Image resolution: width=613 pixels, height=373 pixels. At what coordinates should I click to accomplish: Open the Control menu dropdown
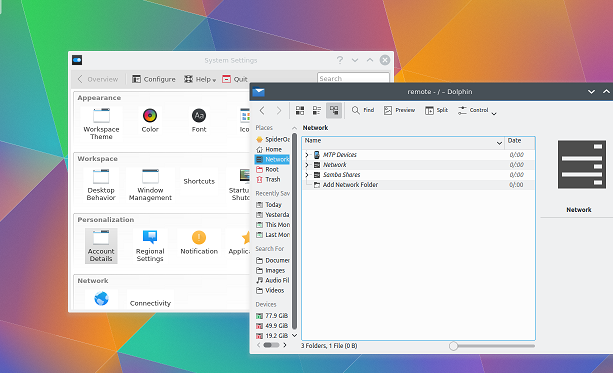[477, 111]
